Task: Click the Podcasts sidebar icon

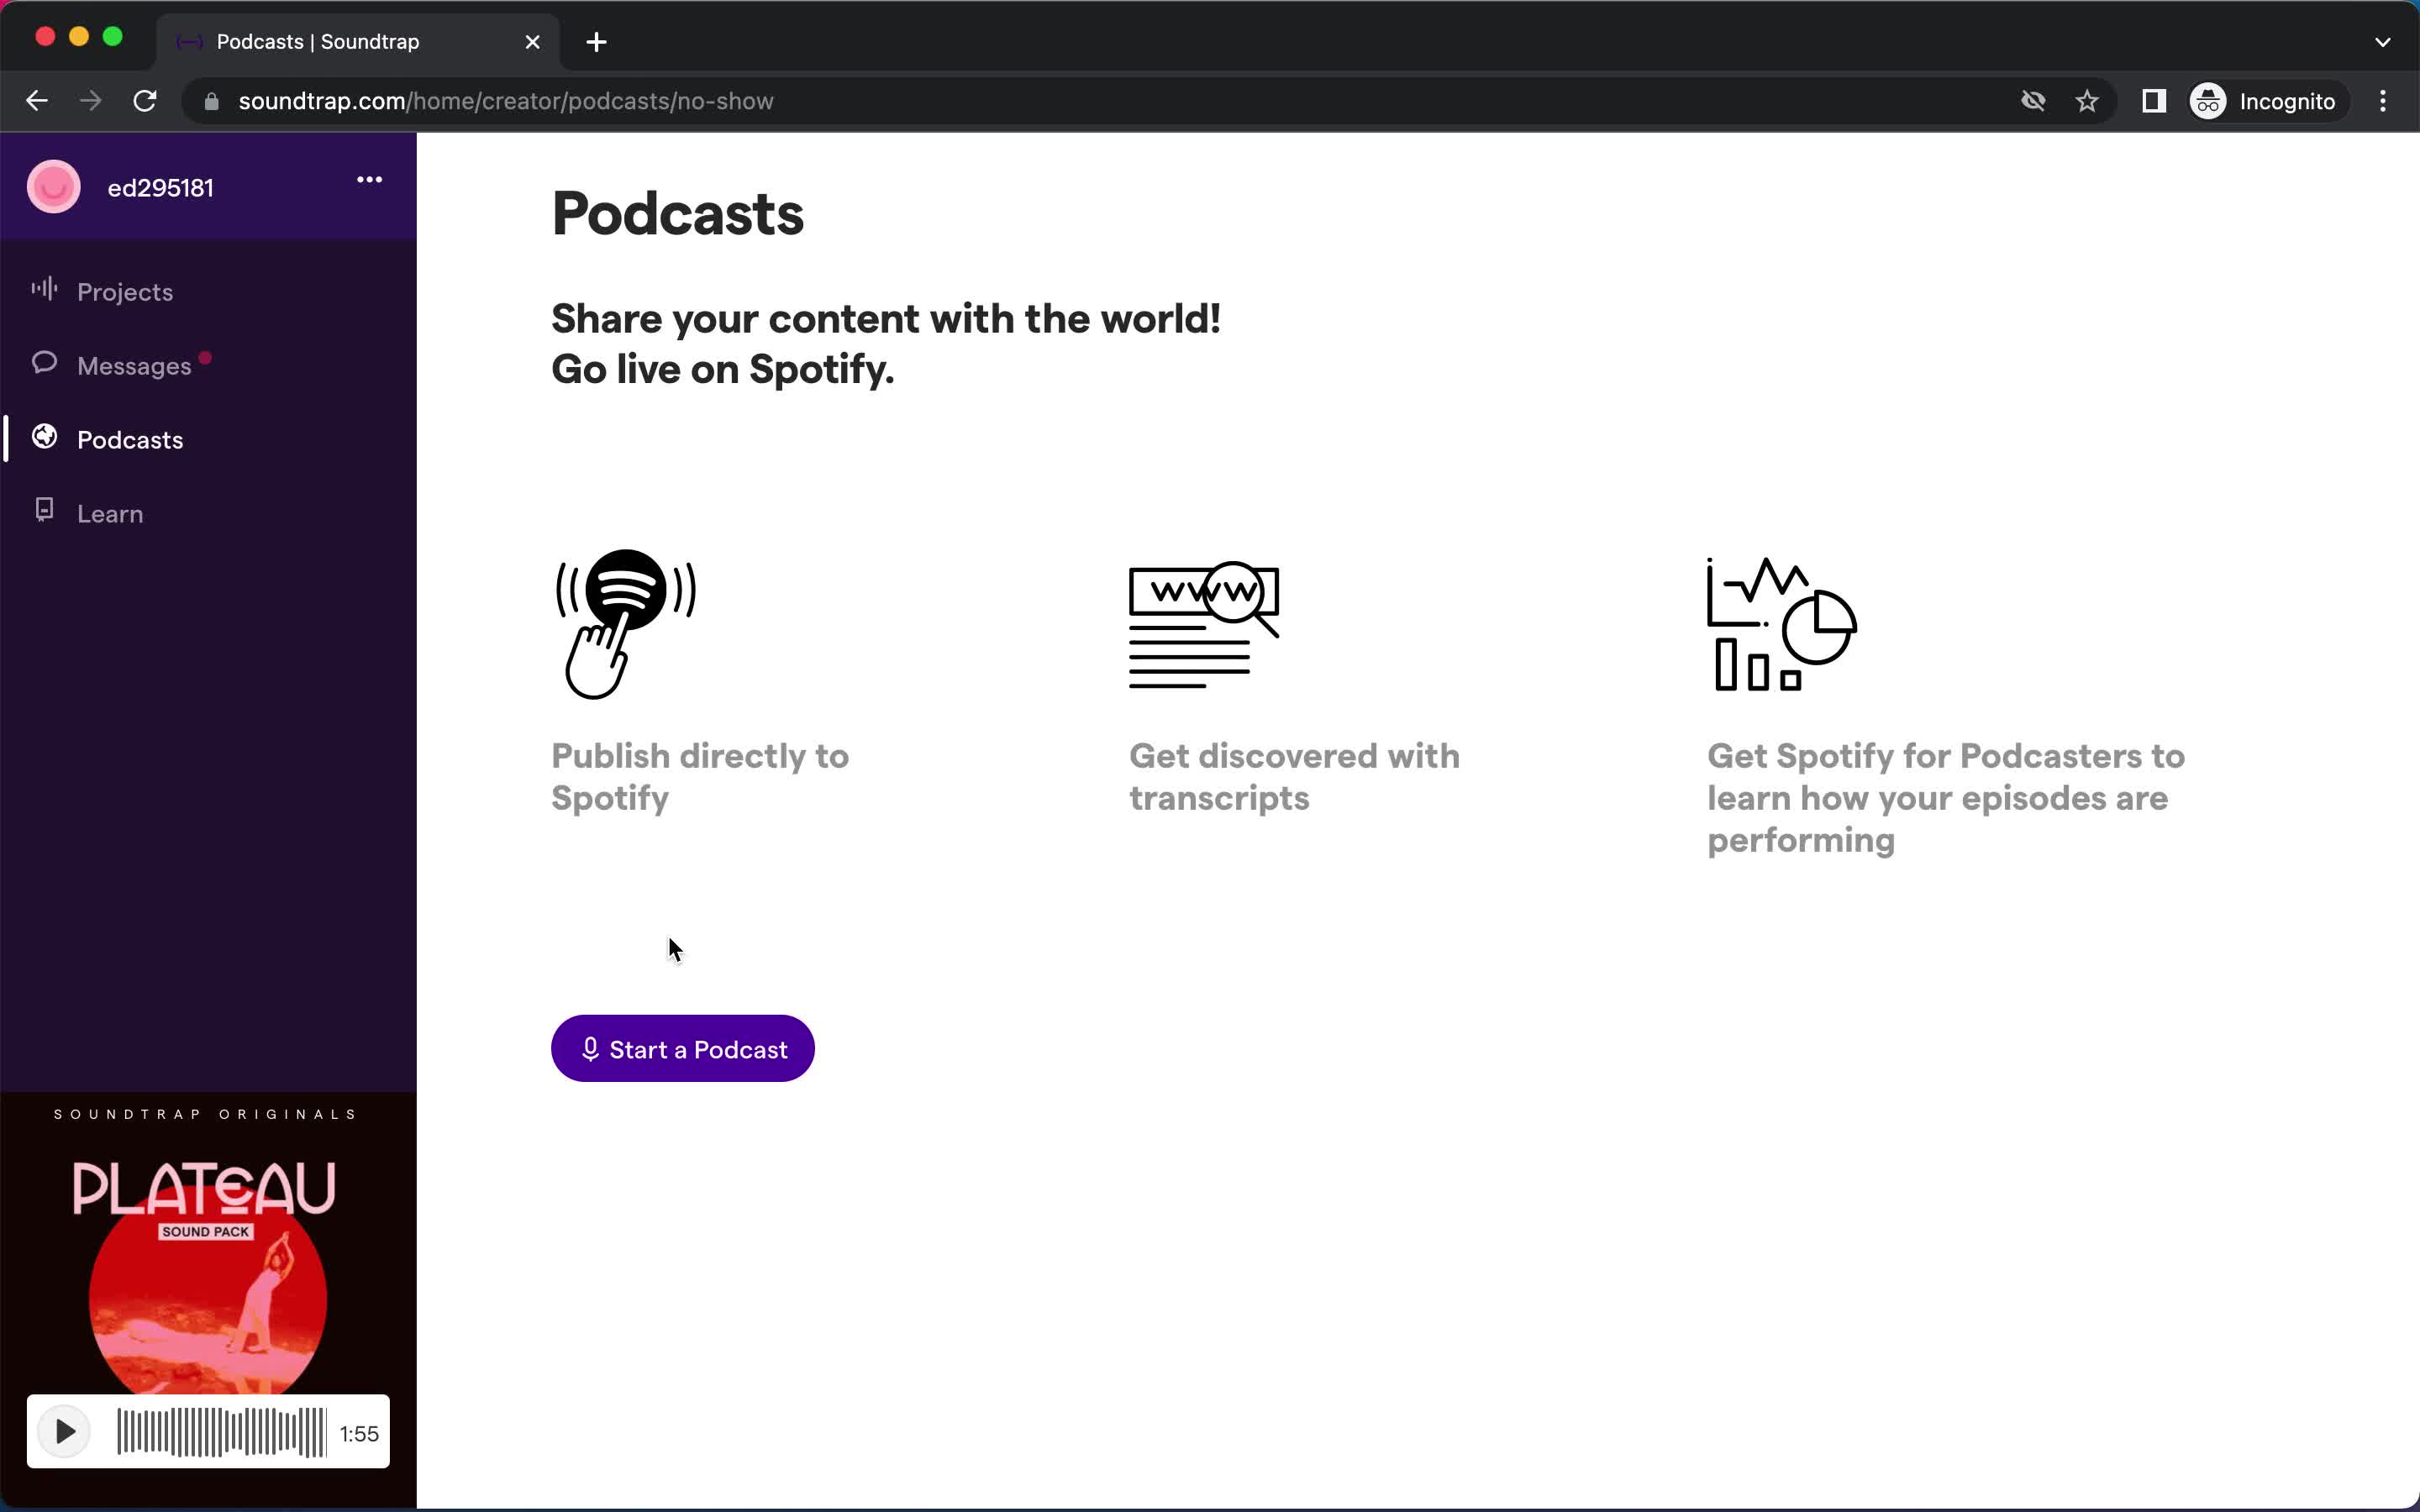Action: pyautogui.click(x=44, y=438)
